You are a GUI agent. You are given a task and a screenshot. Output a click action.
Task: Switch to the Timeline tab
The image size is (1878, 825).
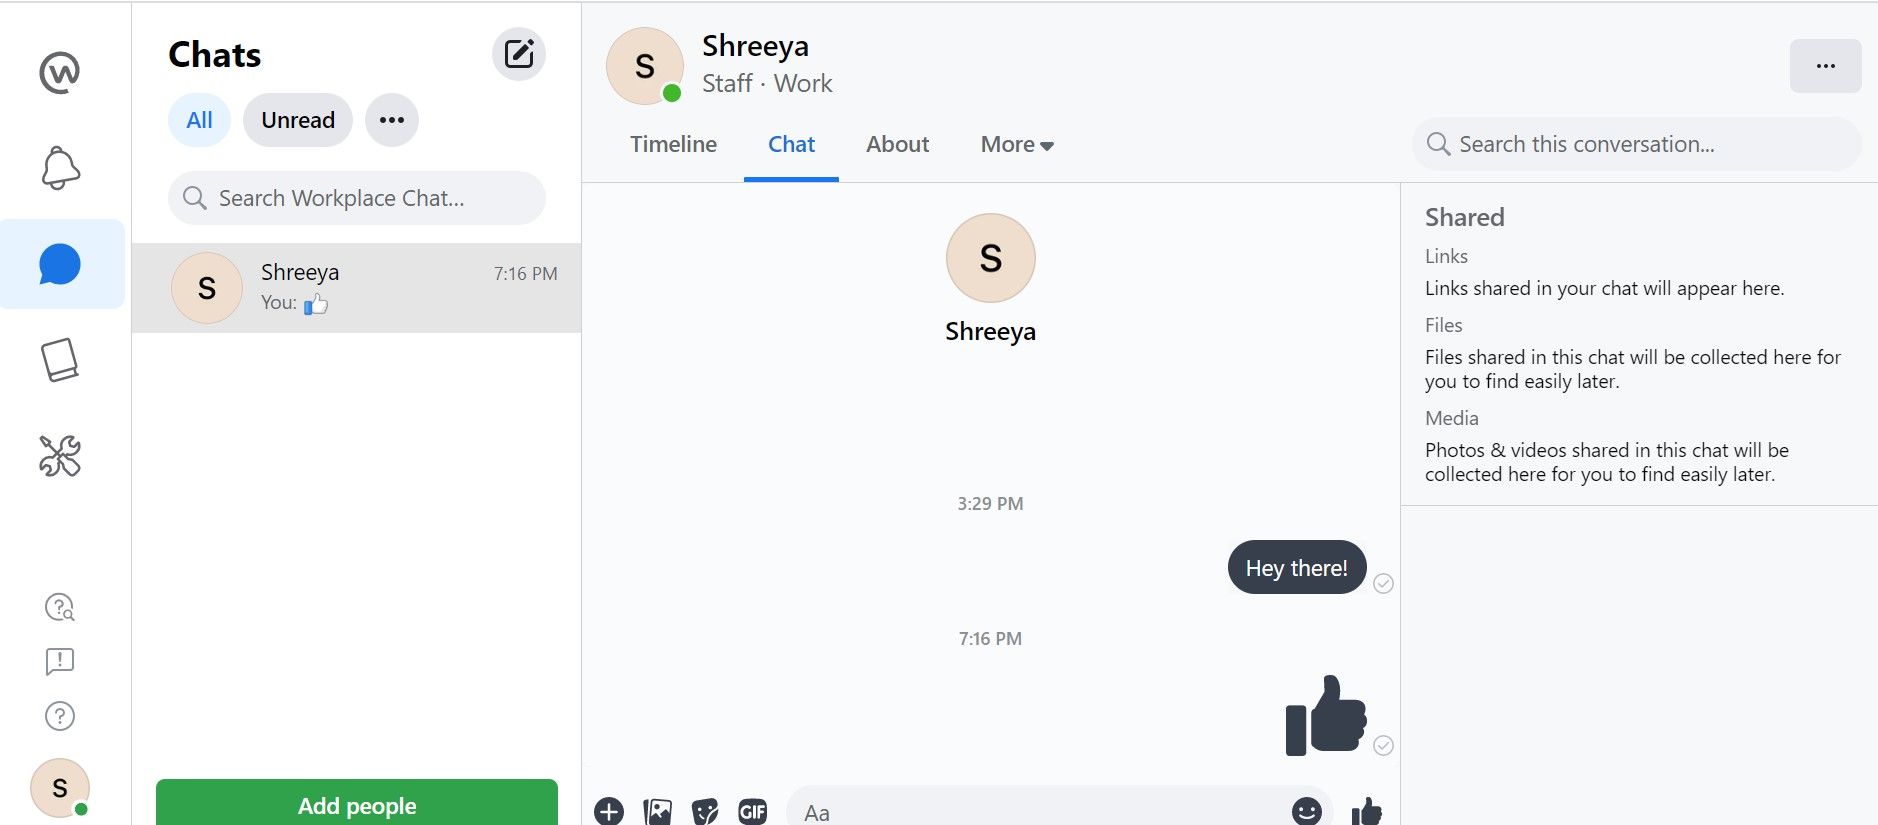pos(673,145)
